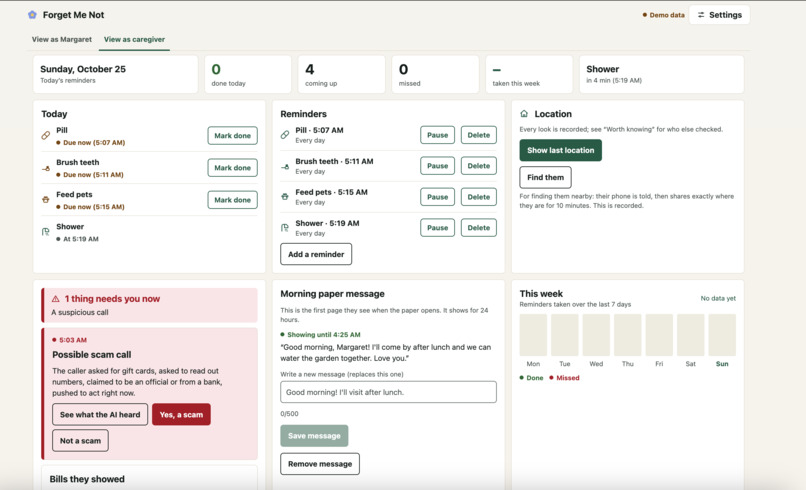
Task: Click the Find them button
Action: 545,177
